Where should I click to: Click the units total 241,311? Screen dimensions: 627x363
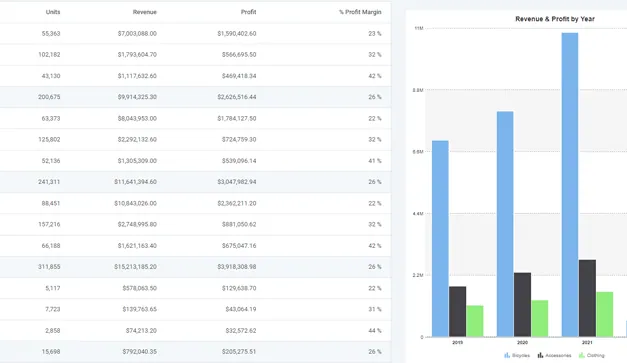click(49, 182)
